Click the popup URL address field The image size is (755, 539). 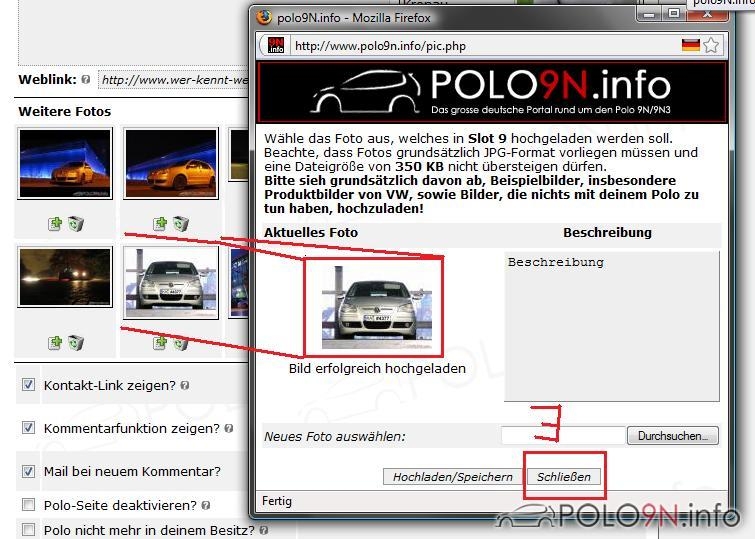(x=485, y=46)
